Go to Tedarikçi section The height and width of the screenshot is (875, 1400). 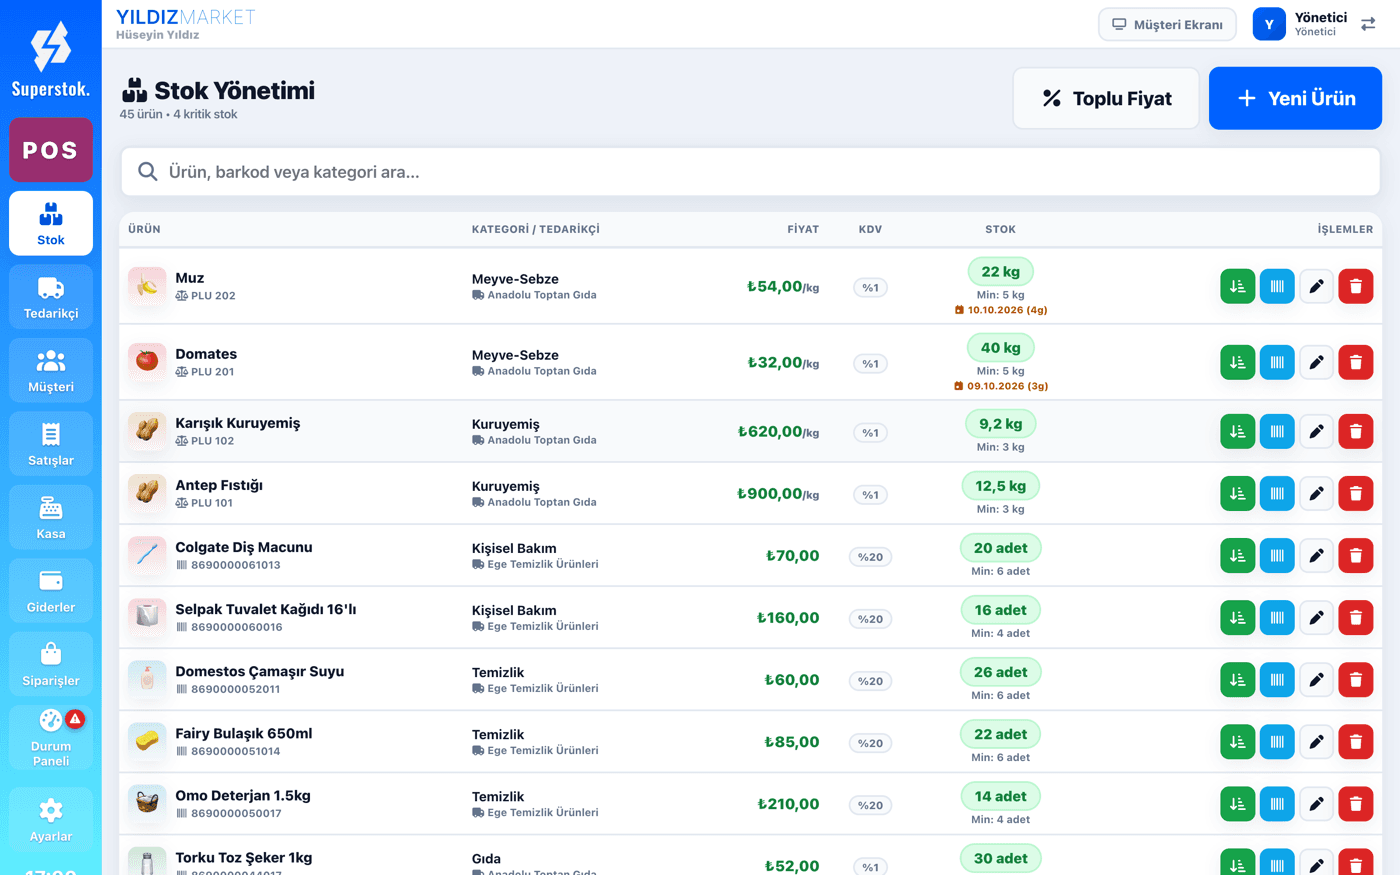click(51, 297)
